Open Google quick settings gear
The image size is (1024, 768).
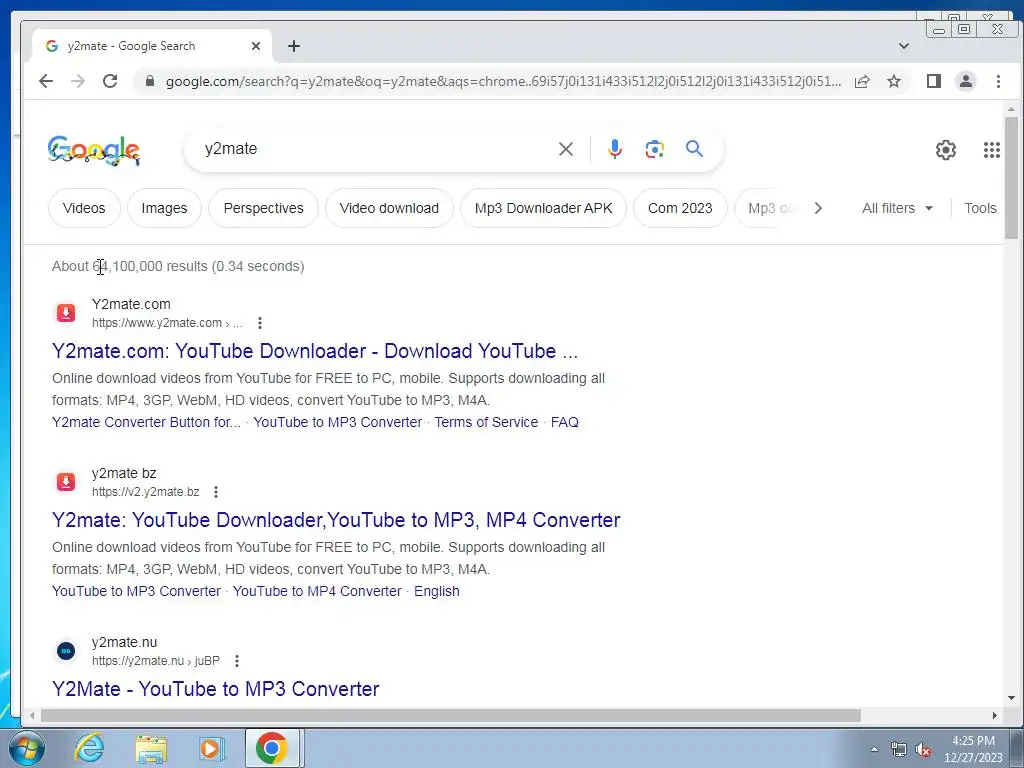[x=946, y=150]
